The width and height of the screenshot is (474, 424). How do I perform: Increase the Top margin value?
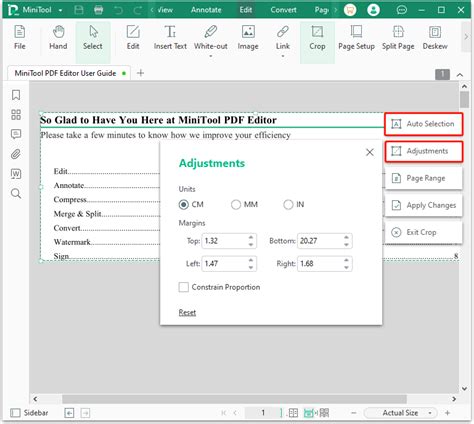pos(251,237)
